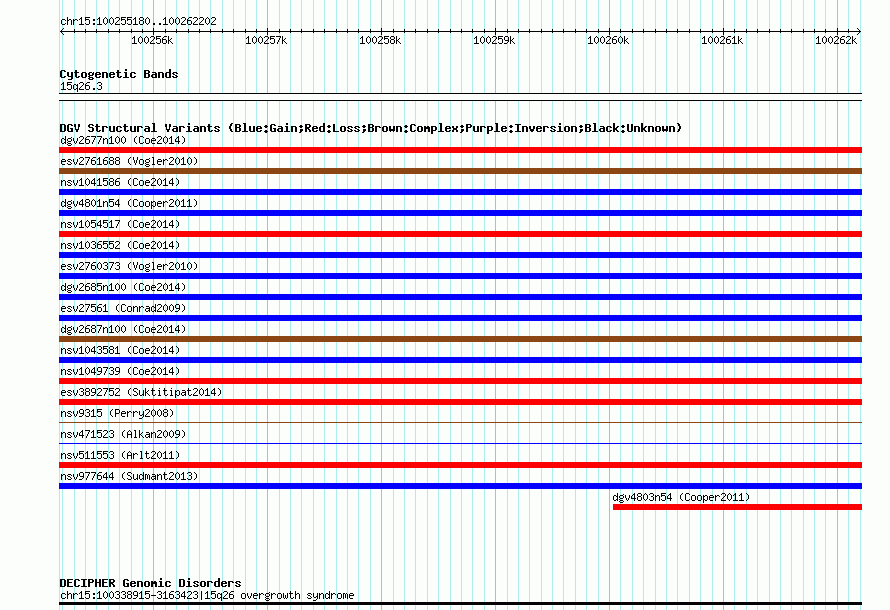890x610 pixels.
Task: Click the esv2761688 (Vogler2010) label
Action: point(129,161)
